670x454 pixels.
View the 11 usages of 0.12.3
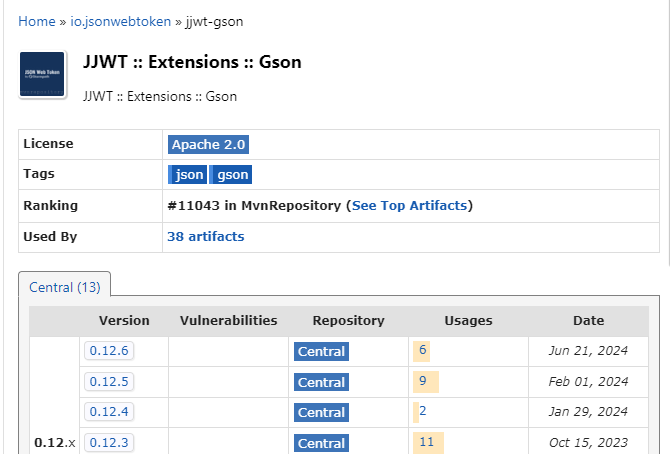426,442
